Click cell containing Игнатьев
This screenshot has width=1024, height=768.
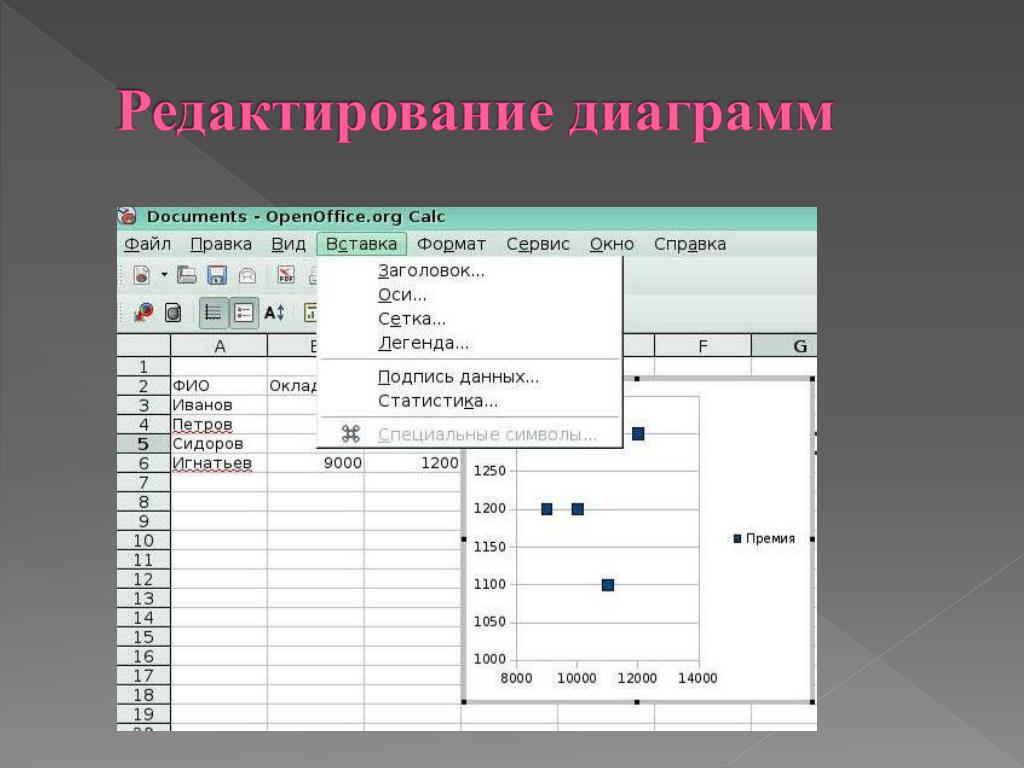click(x=219, y=463)
